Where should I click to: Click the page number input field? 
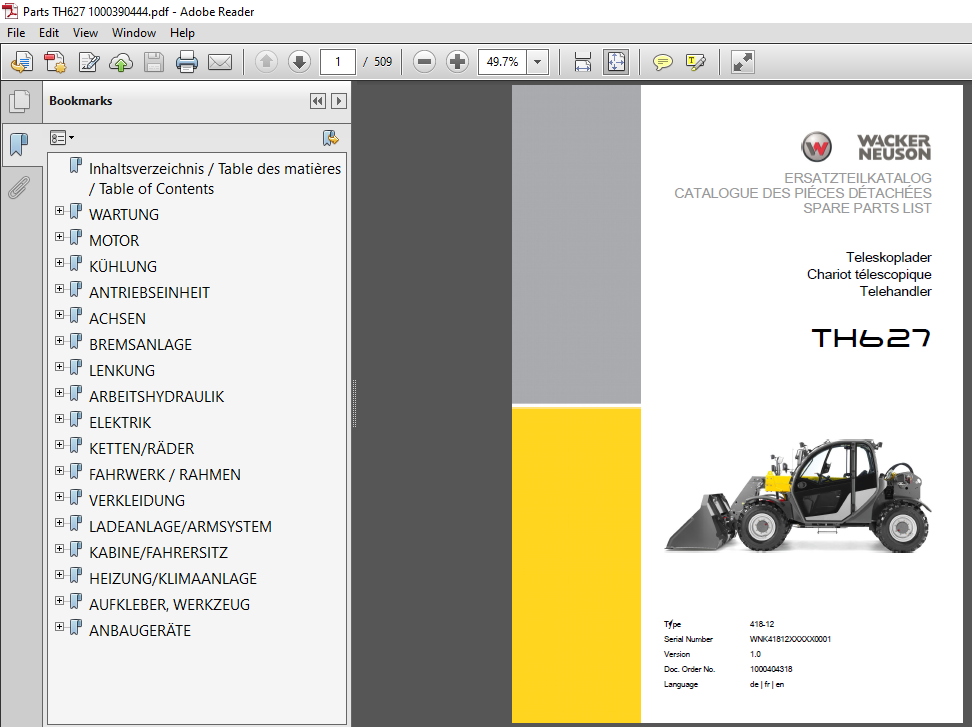point(338,62)
